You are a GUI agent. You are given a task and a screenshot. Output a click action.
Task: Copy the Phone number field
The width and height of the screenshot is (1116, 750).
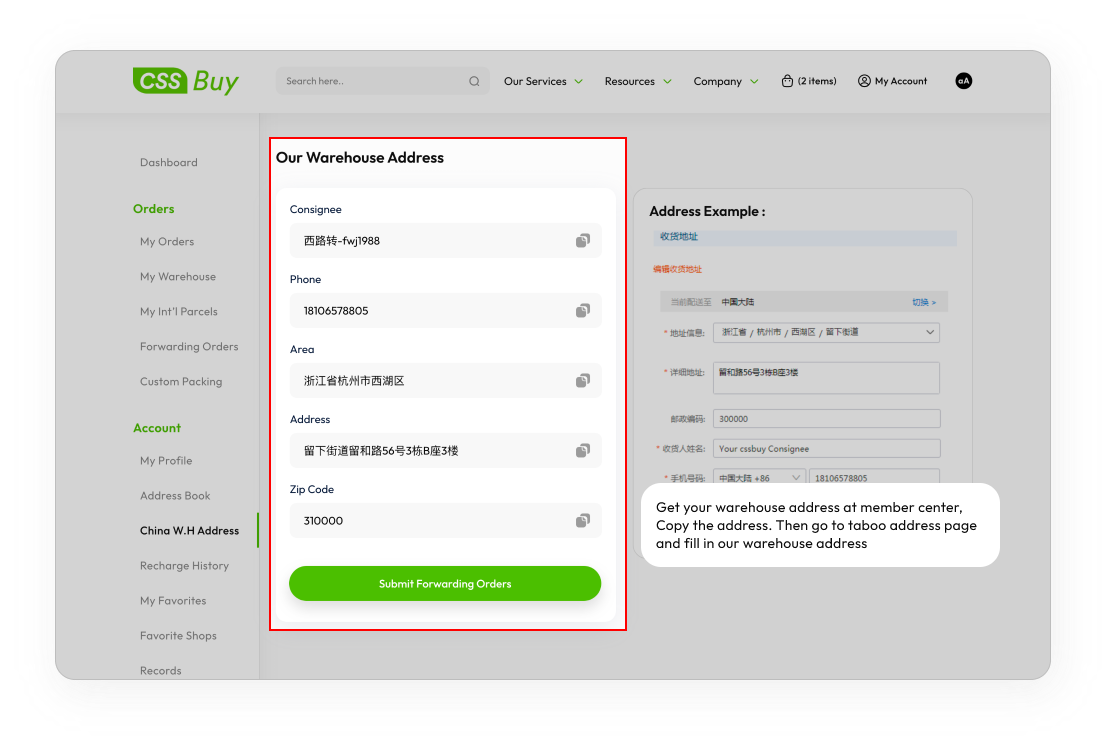click(x=582, y=311)
